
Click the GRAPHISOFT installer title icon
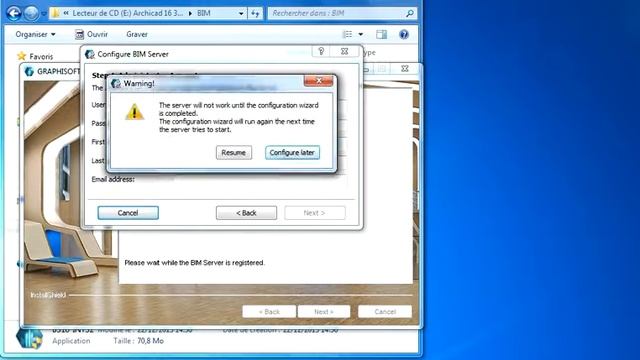(x=29, y=71)
